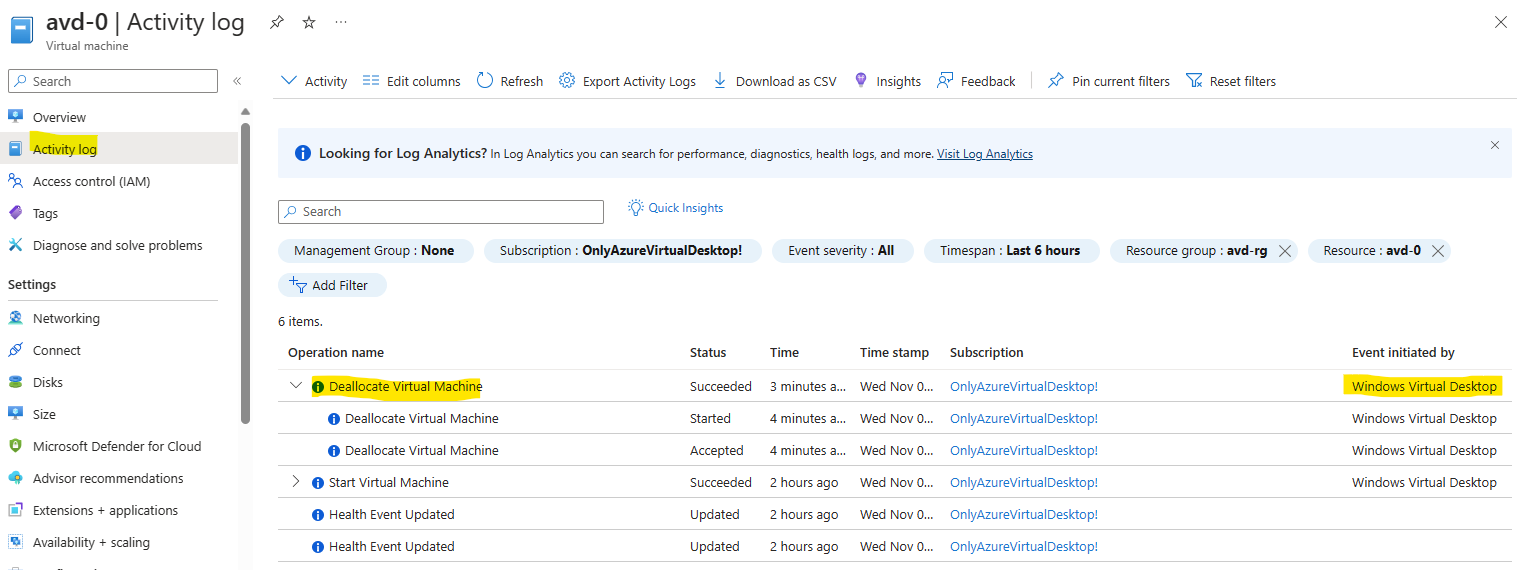The image size is (1520, 570).
Task: Remove the Resource group avd-rg filter
Action: [x=1285, y=251]
